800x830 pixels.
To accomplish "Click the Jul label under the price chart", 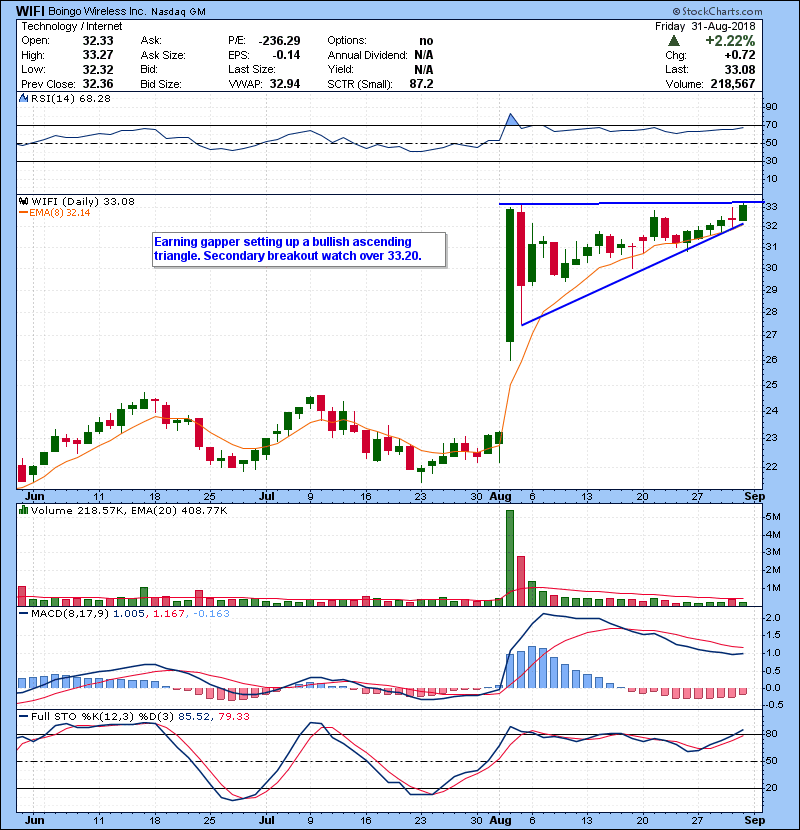I will click(x=267, y=496).
